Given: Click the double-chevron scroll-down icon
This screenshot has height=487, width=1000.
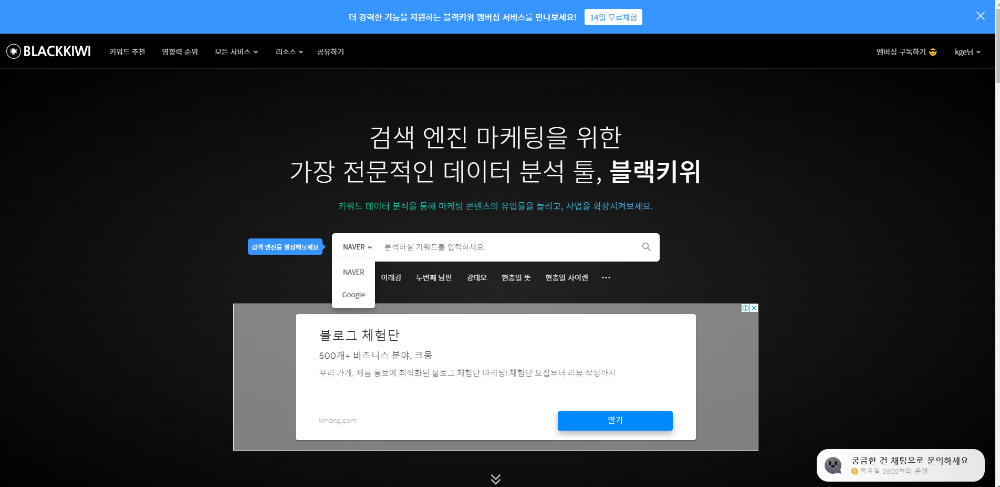Looking at the screenshot, I should coord(496,478).
